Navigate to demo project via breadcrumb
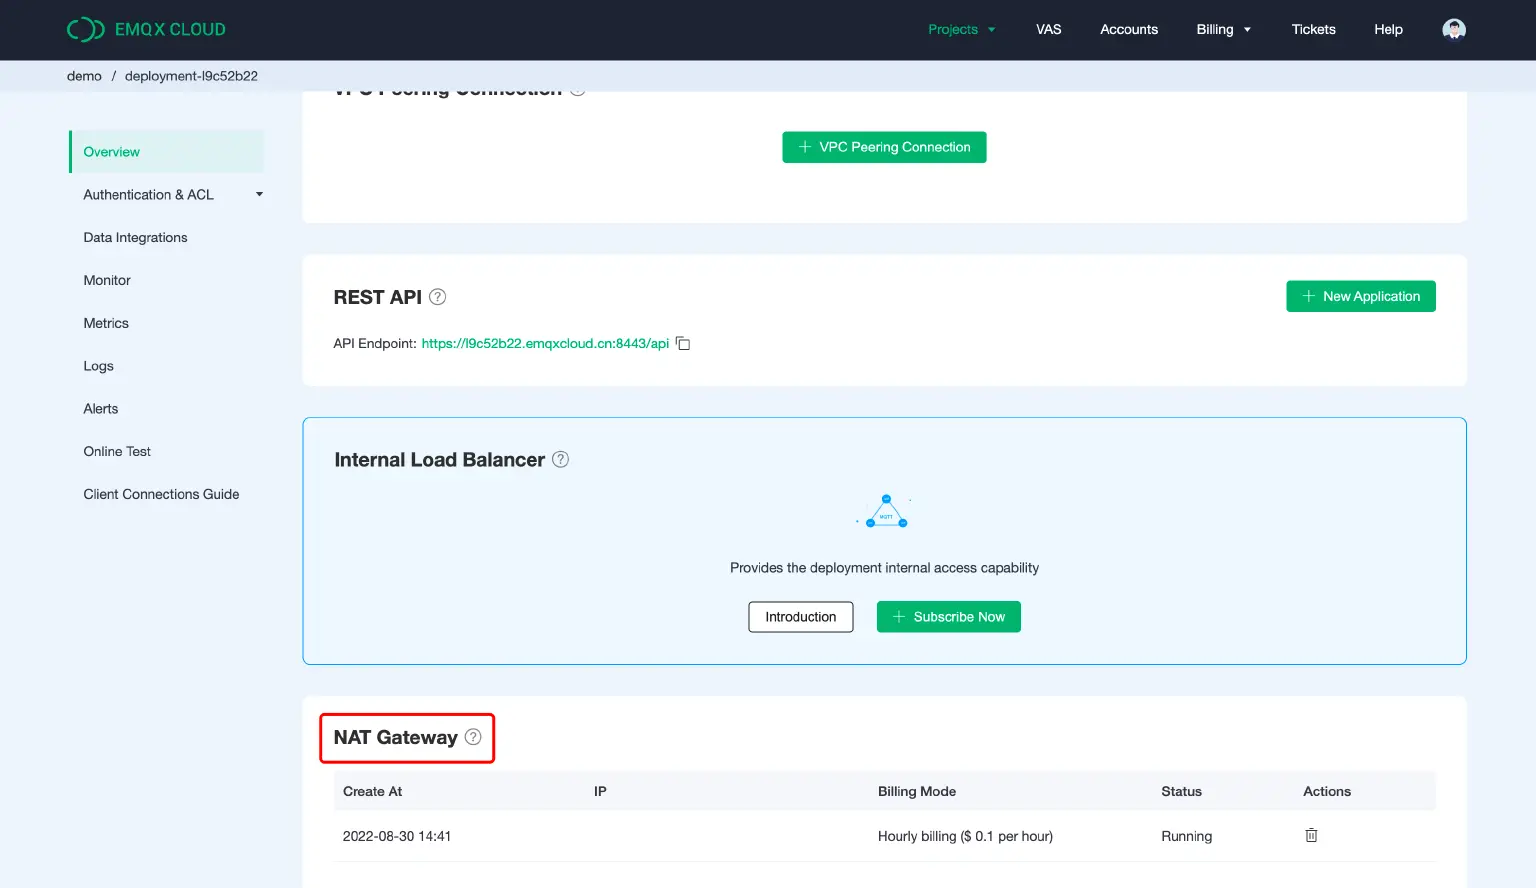The image size is (1536, 888). pyautogui.click(x=84, y=75)
